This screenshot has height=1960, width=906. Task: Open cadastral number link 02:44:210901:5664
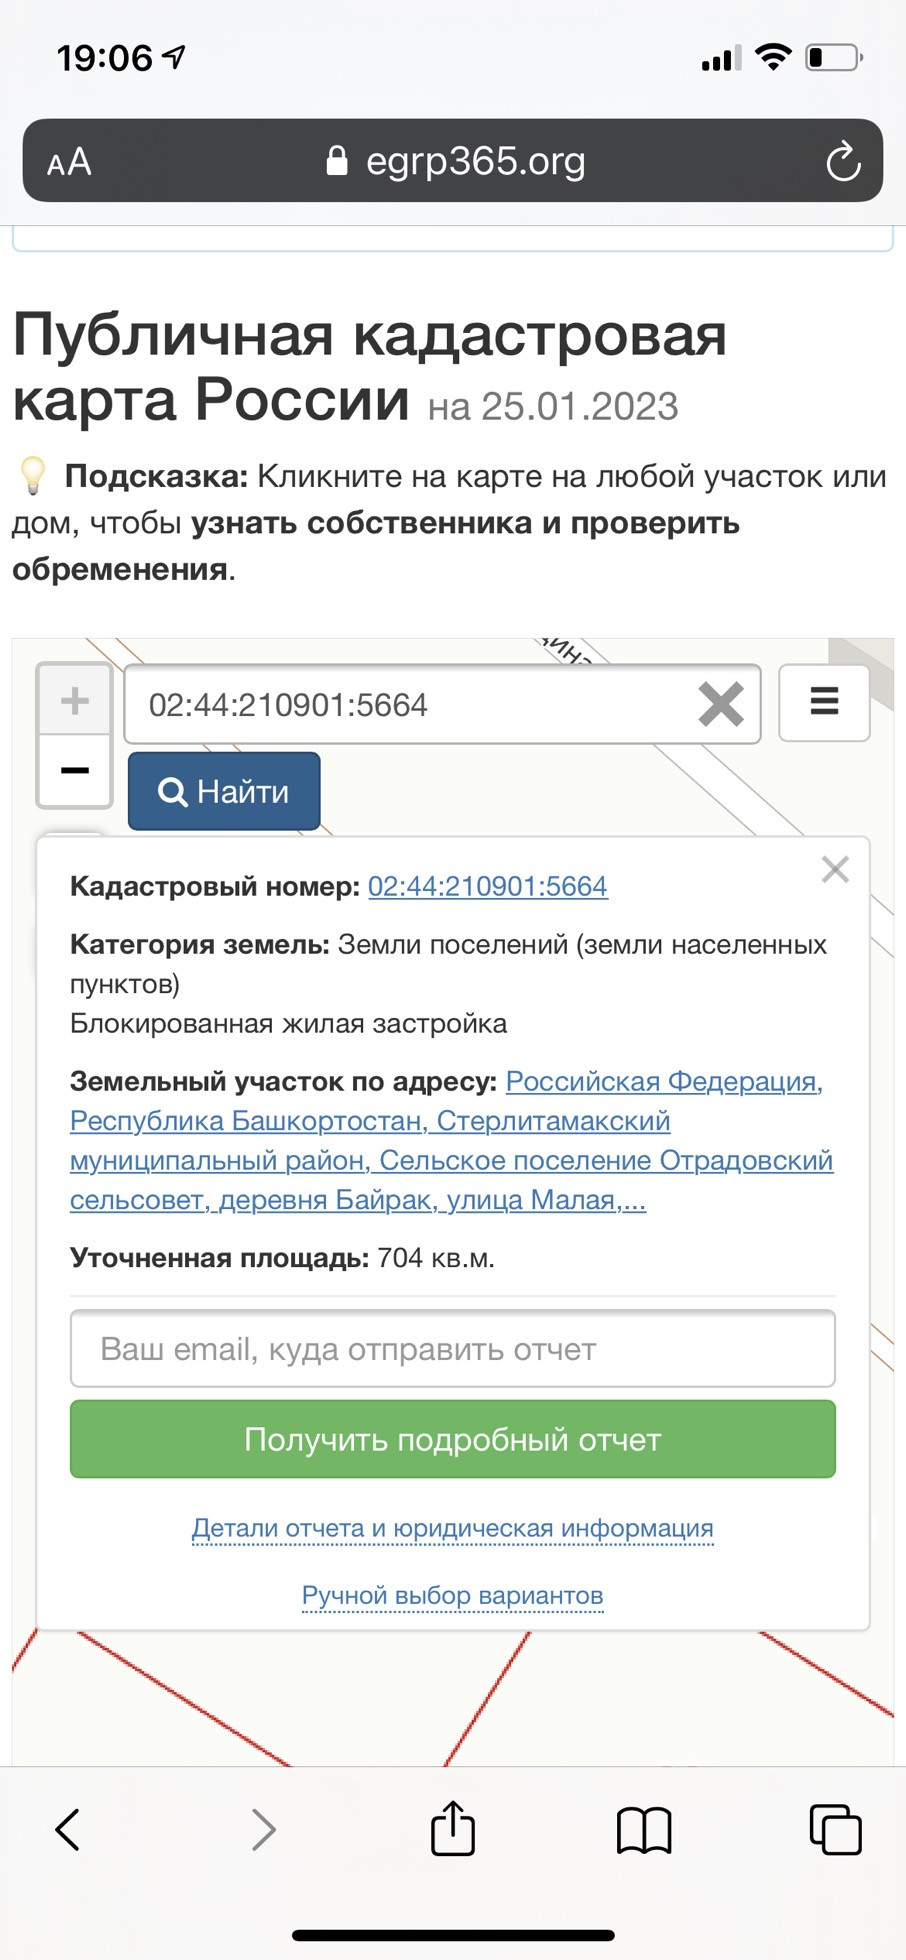coord(487,886)
